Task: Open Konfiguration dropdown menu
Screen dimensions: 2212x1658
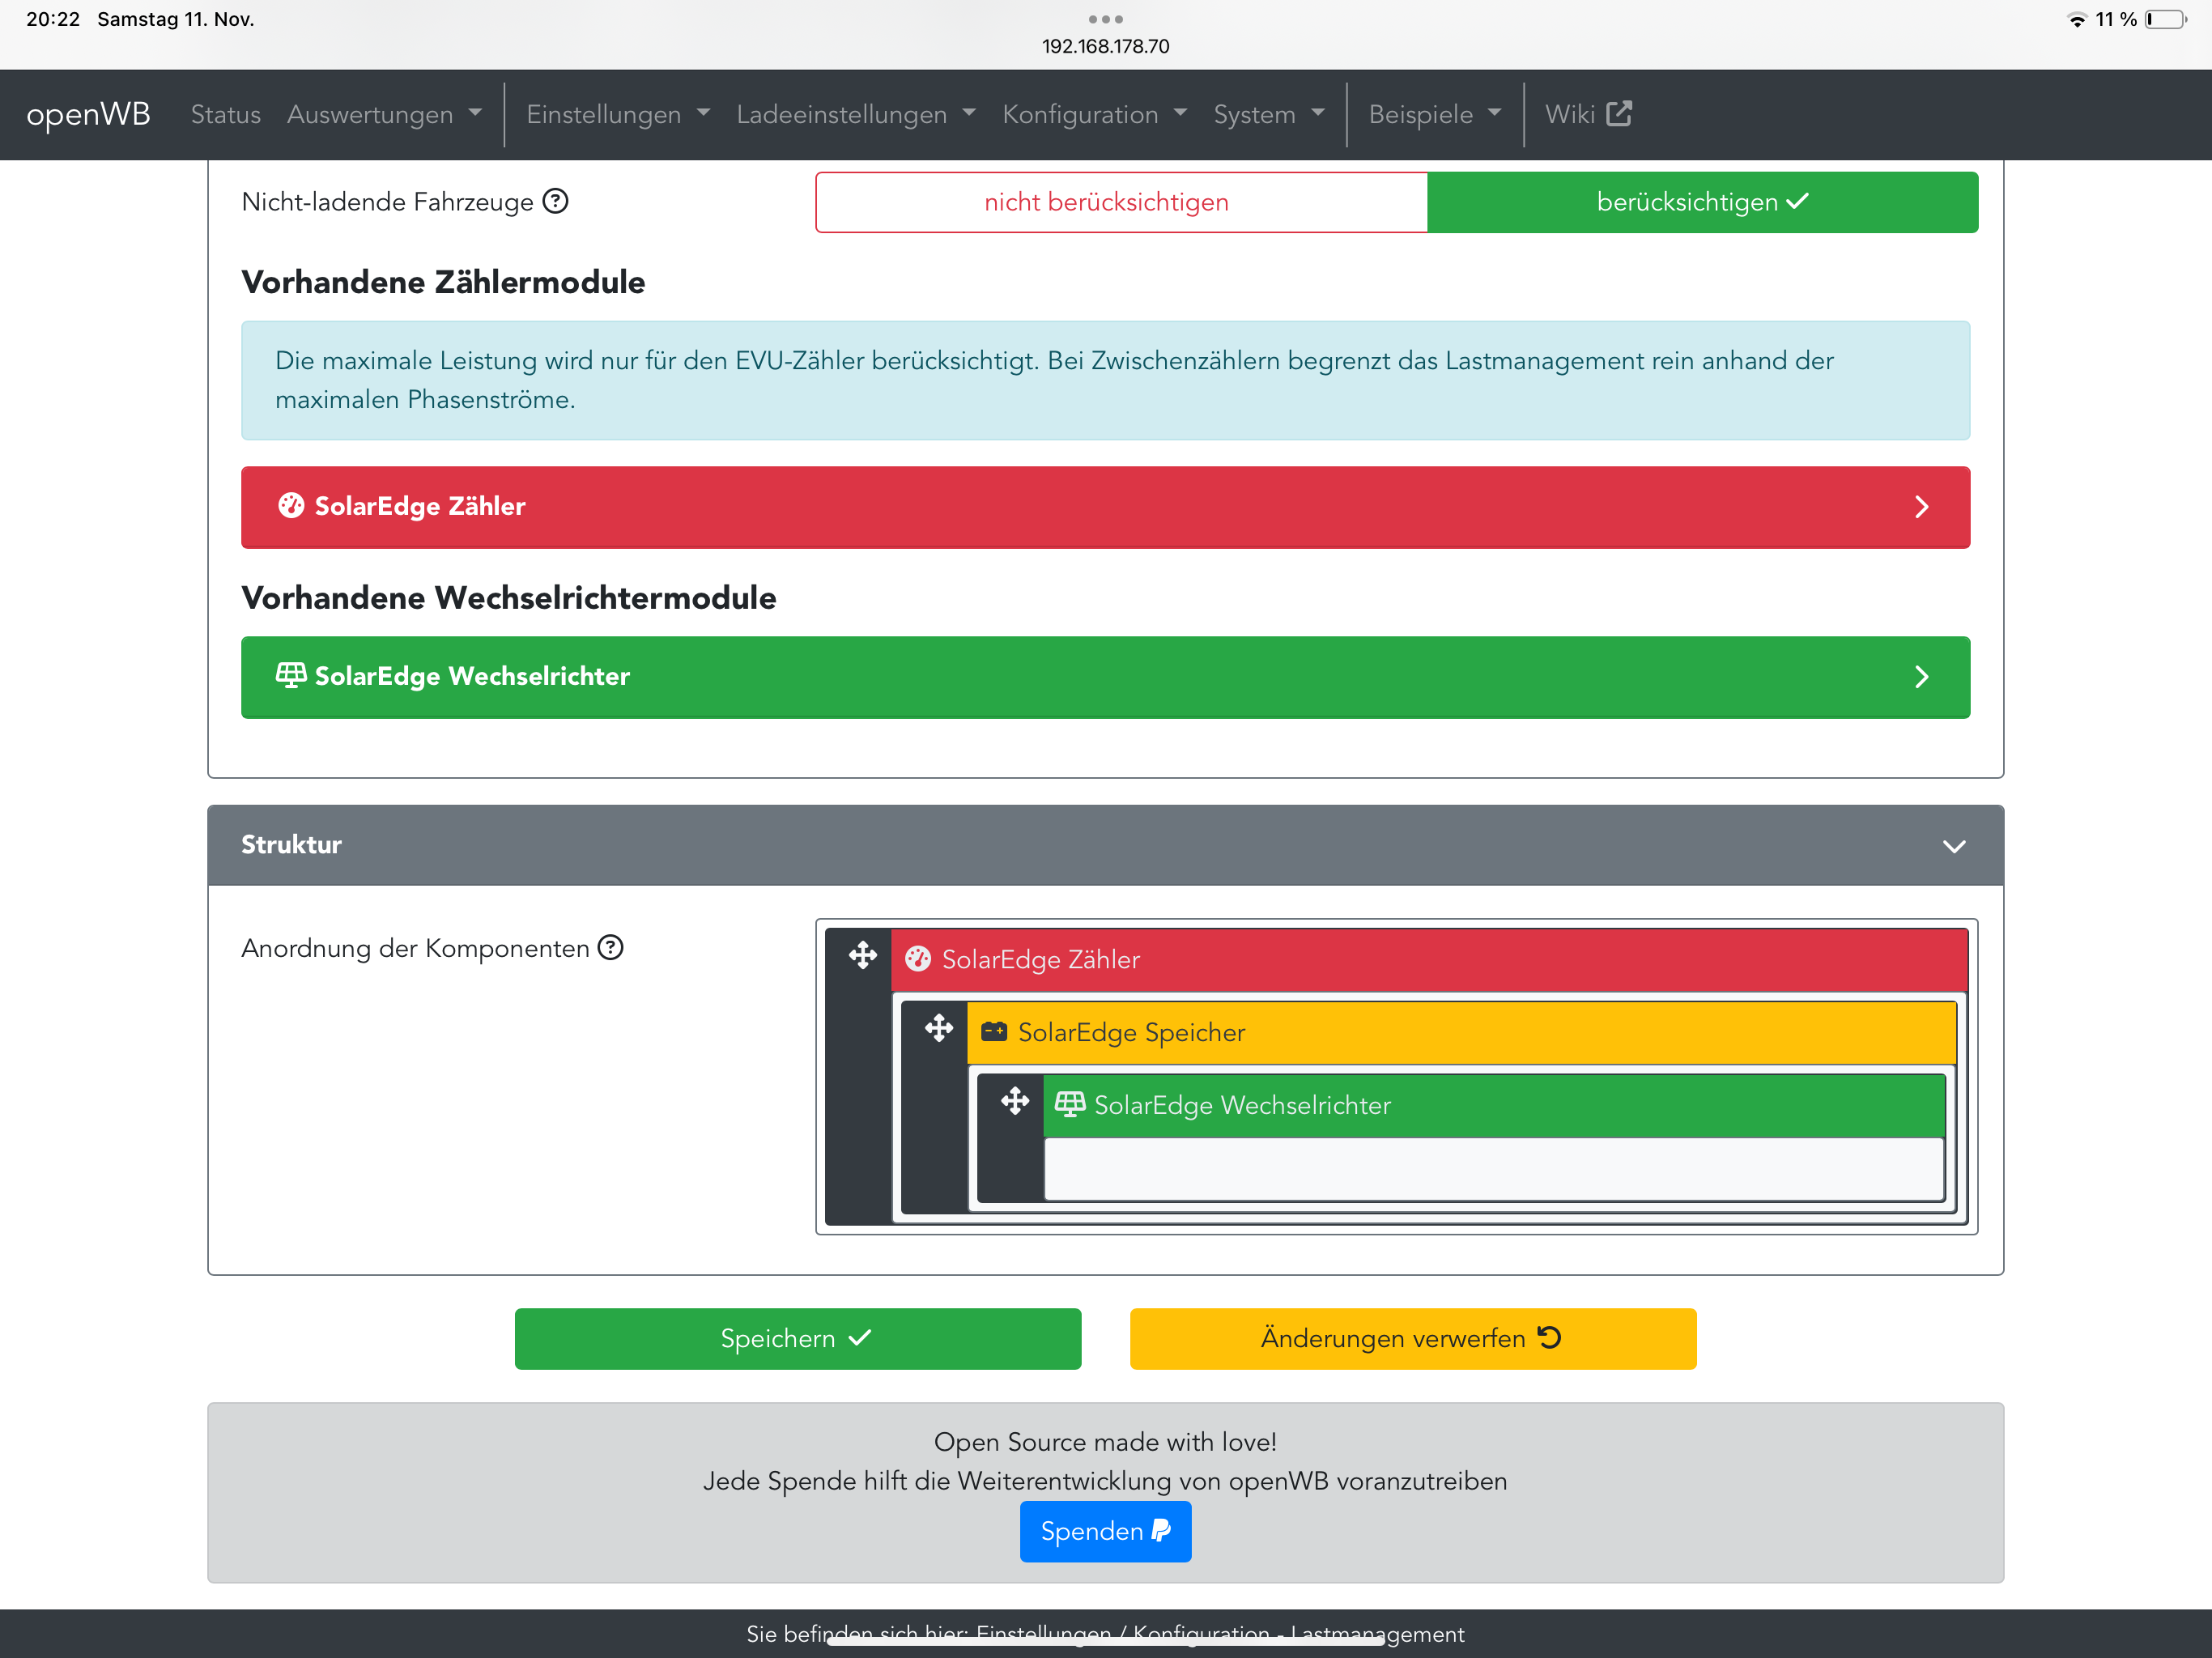Action: [x=1094, y=114]
